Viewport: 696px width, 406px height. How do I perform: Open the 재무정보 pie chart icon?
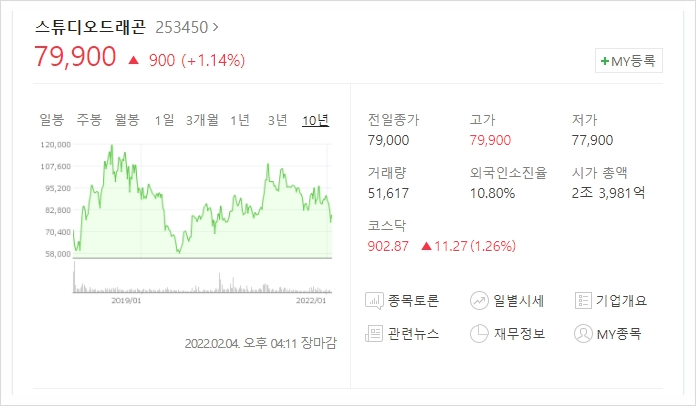click(x=479, y=334)
